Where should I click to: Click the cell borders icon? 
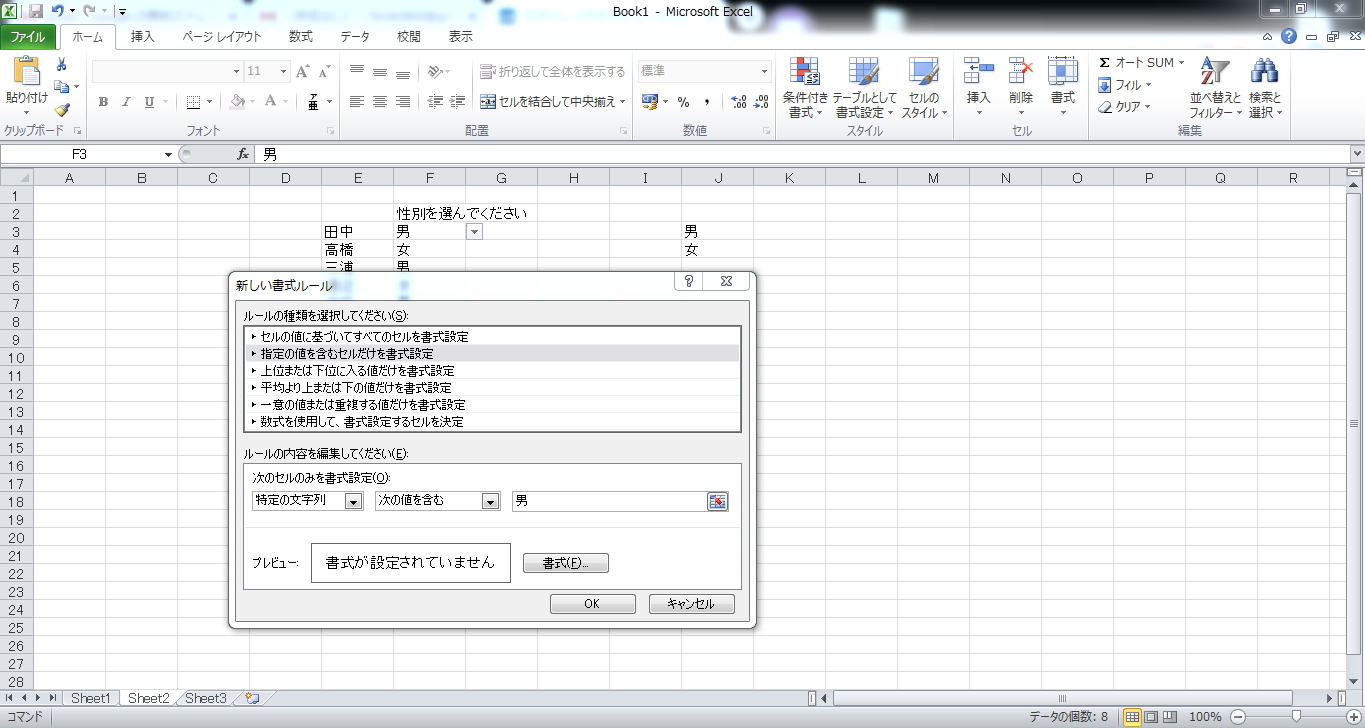click(x=194, y=102)
